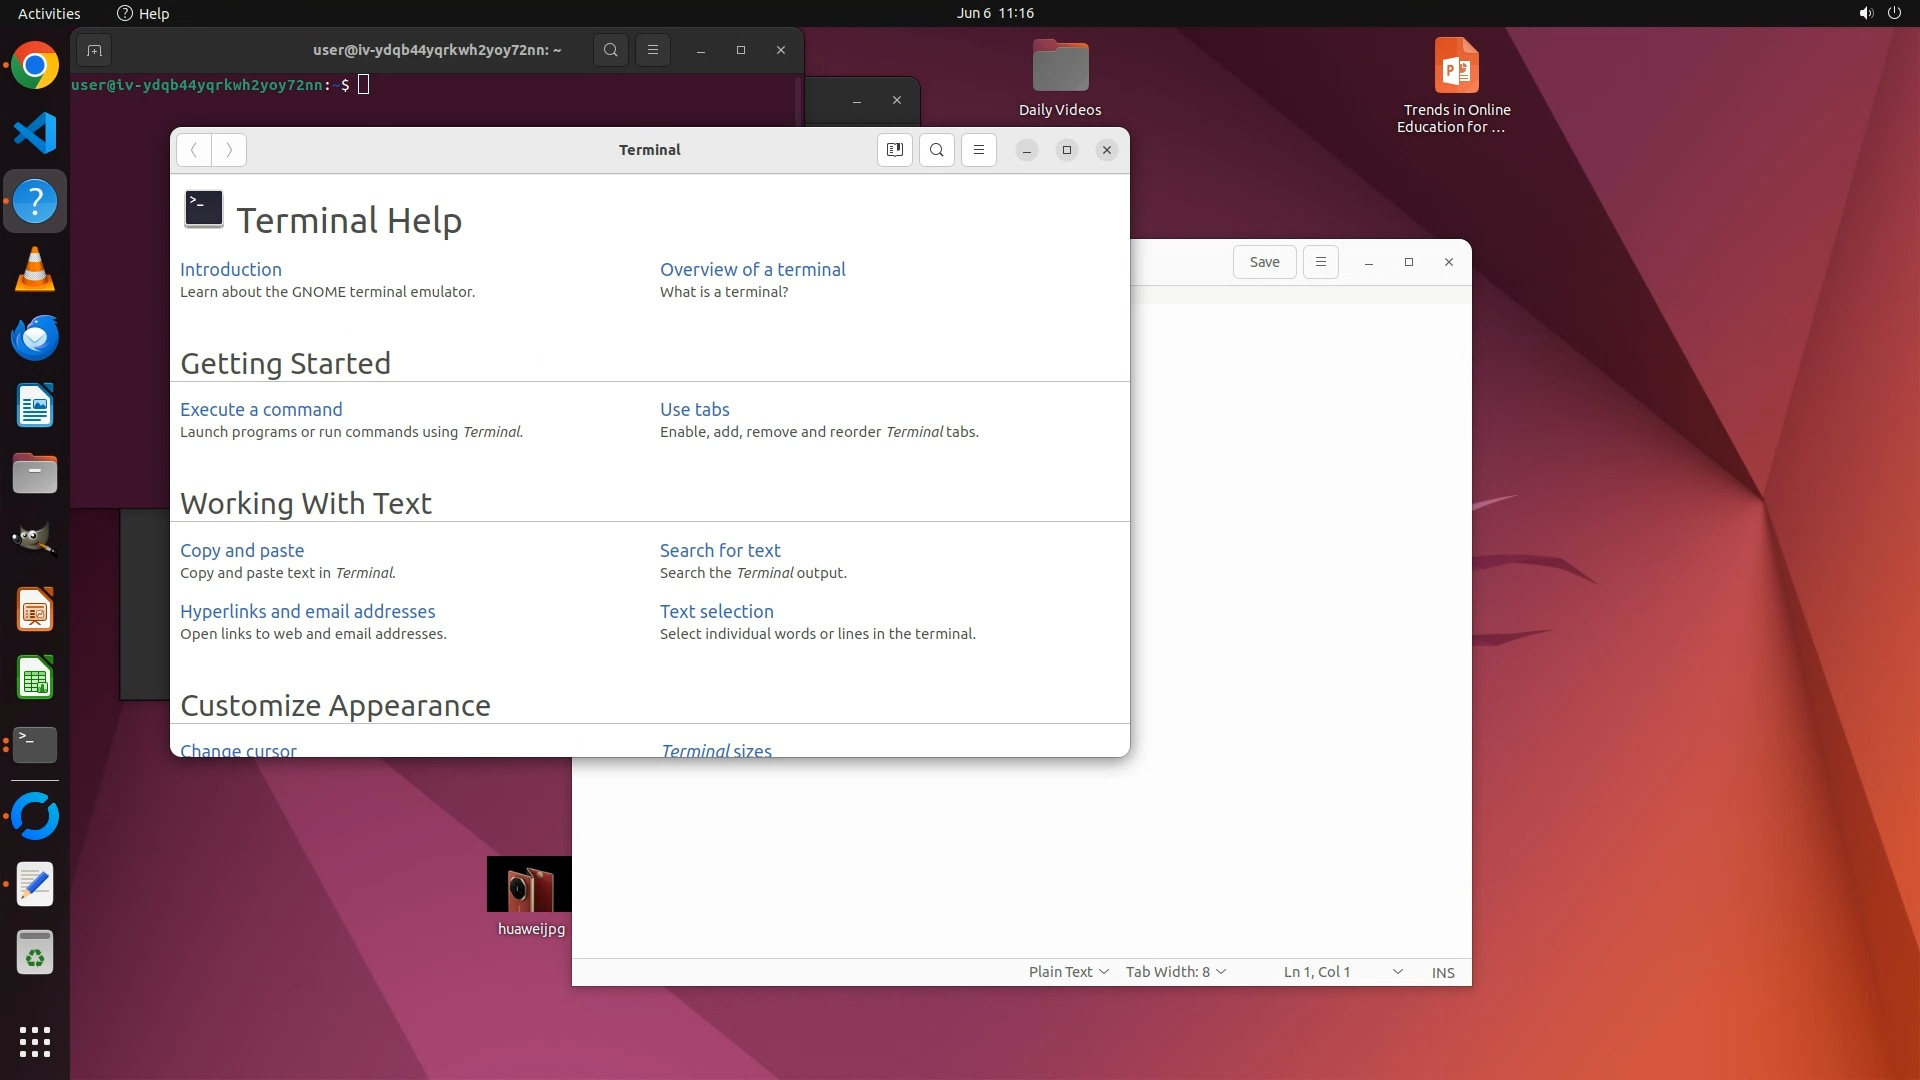This screenshot has width=1920, height=1080.
Task: Open the Help window hamburger menu
Action: [978, 150]
